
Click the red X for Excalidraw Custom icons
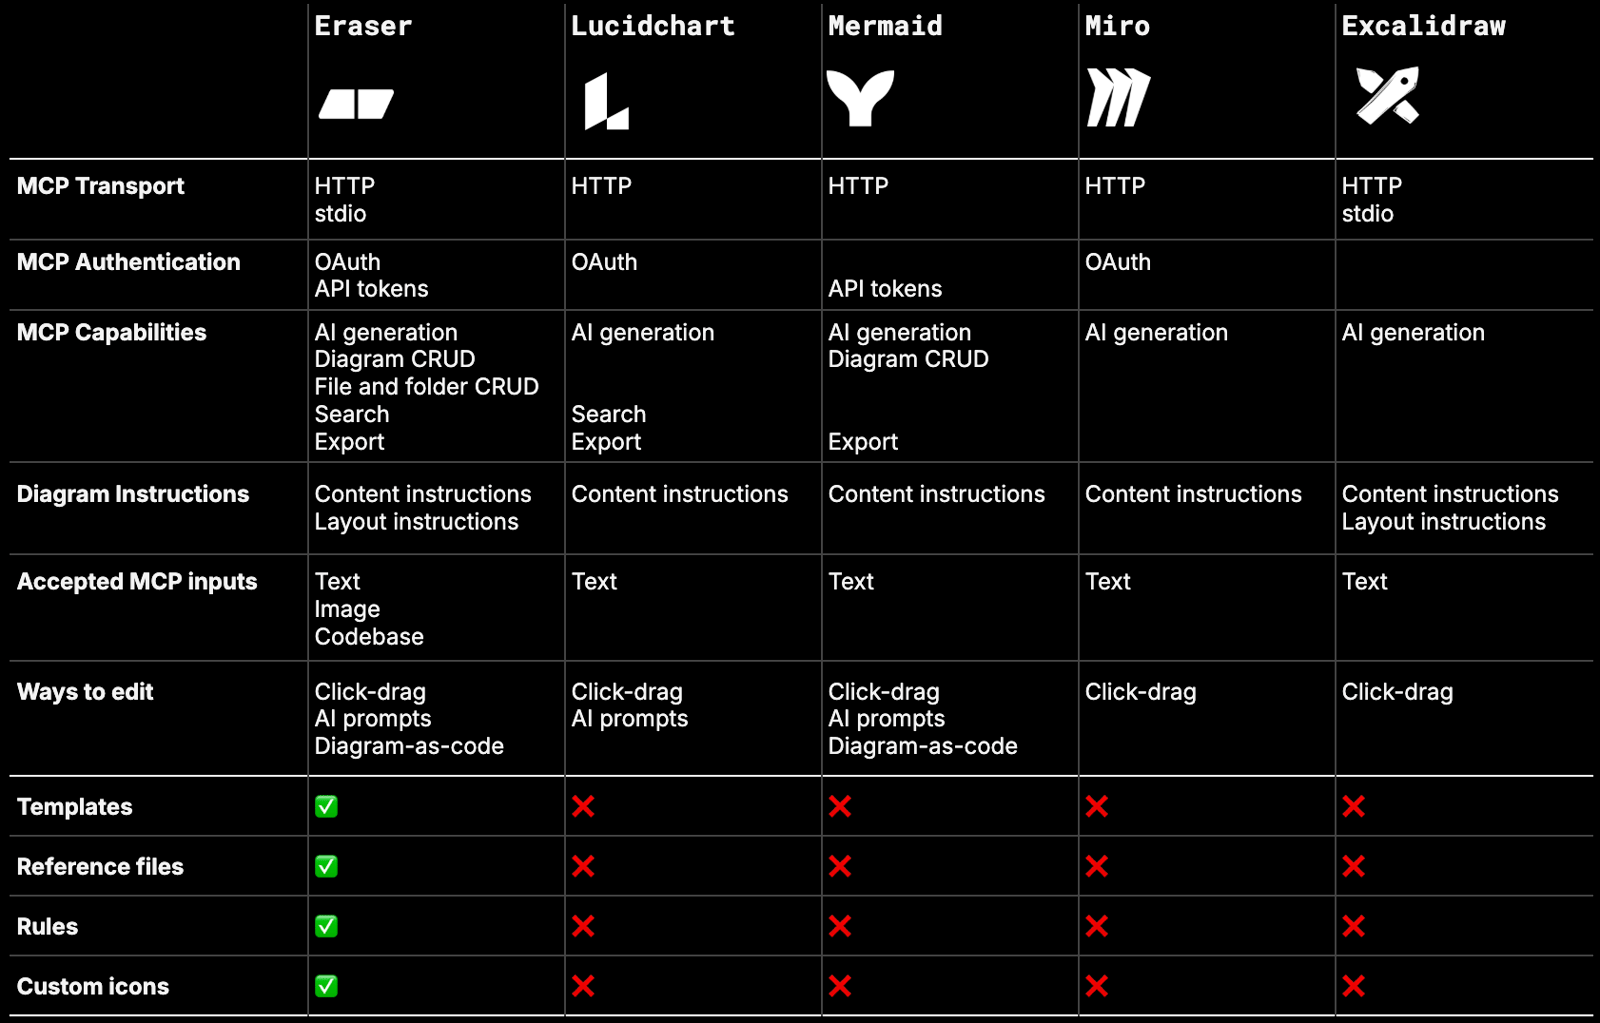pos(1354,986)
